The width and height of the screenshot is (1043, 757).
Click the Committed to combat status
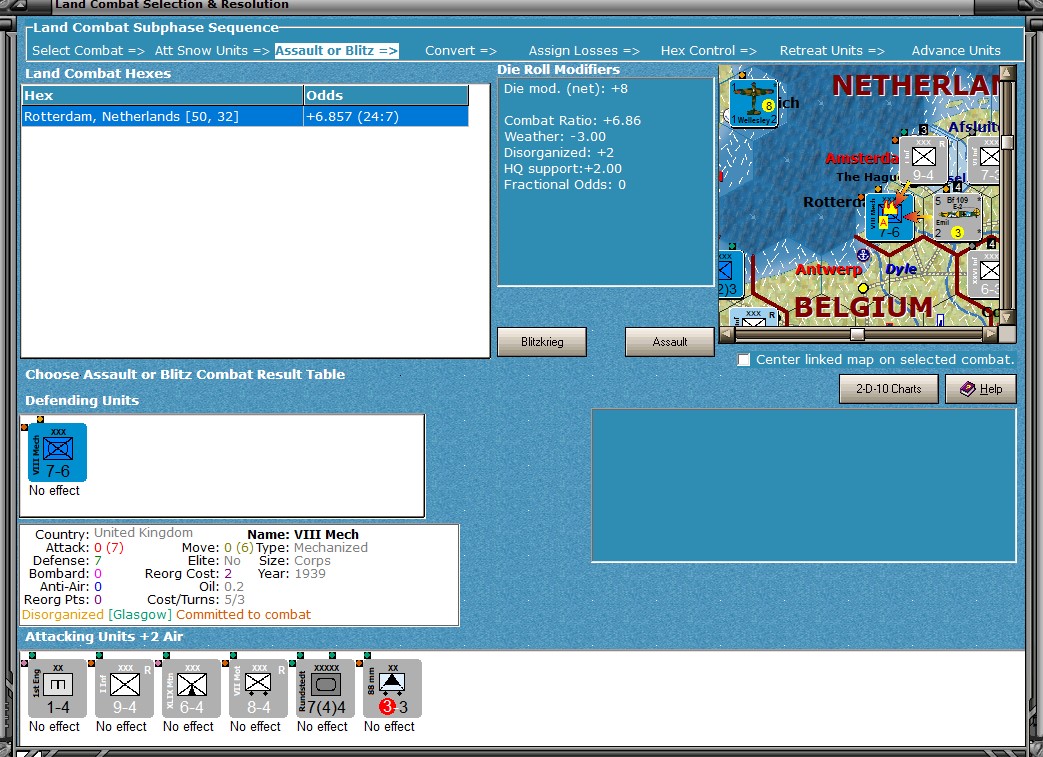(243, 615)
